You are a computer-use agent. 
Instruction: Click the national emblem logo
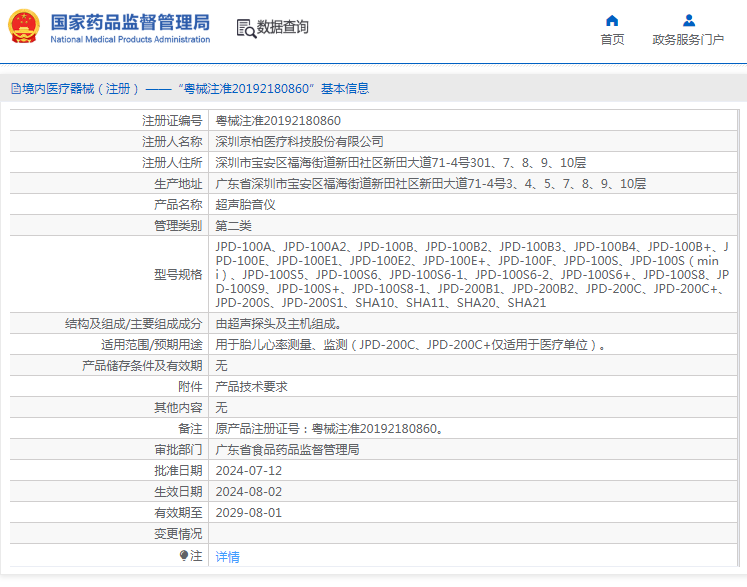click(24, 27)
